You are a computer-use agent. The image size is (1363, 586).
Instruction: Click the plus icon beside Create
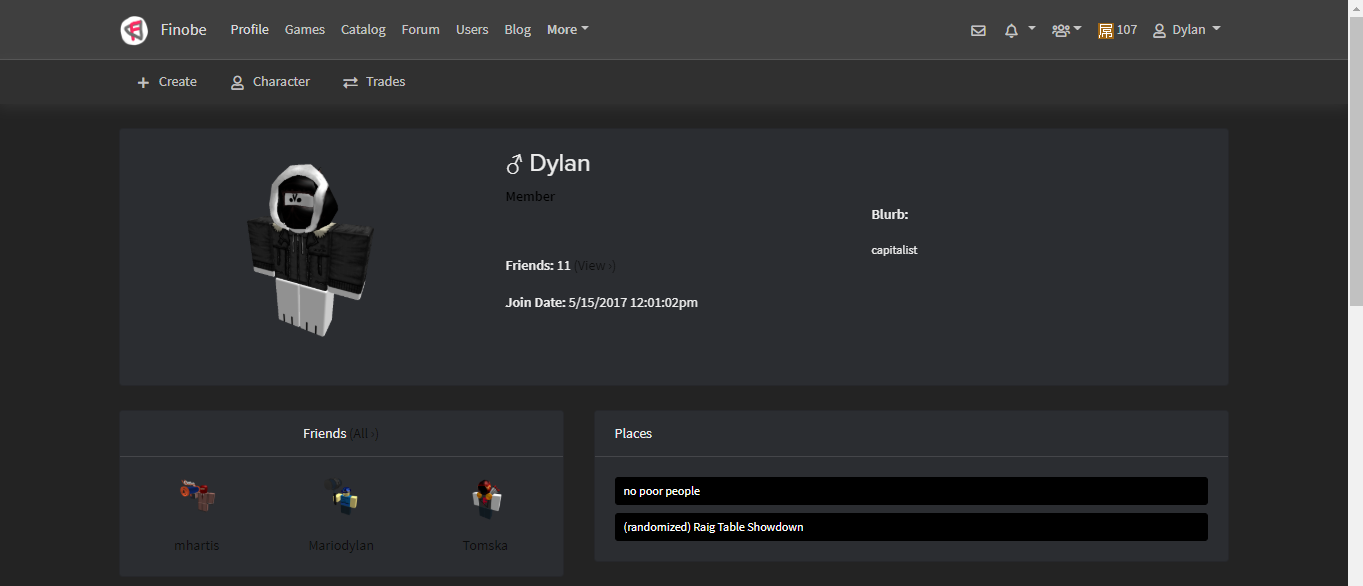click(x=143, y=81)
